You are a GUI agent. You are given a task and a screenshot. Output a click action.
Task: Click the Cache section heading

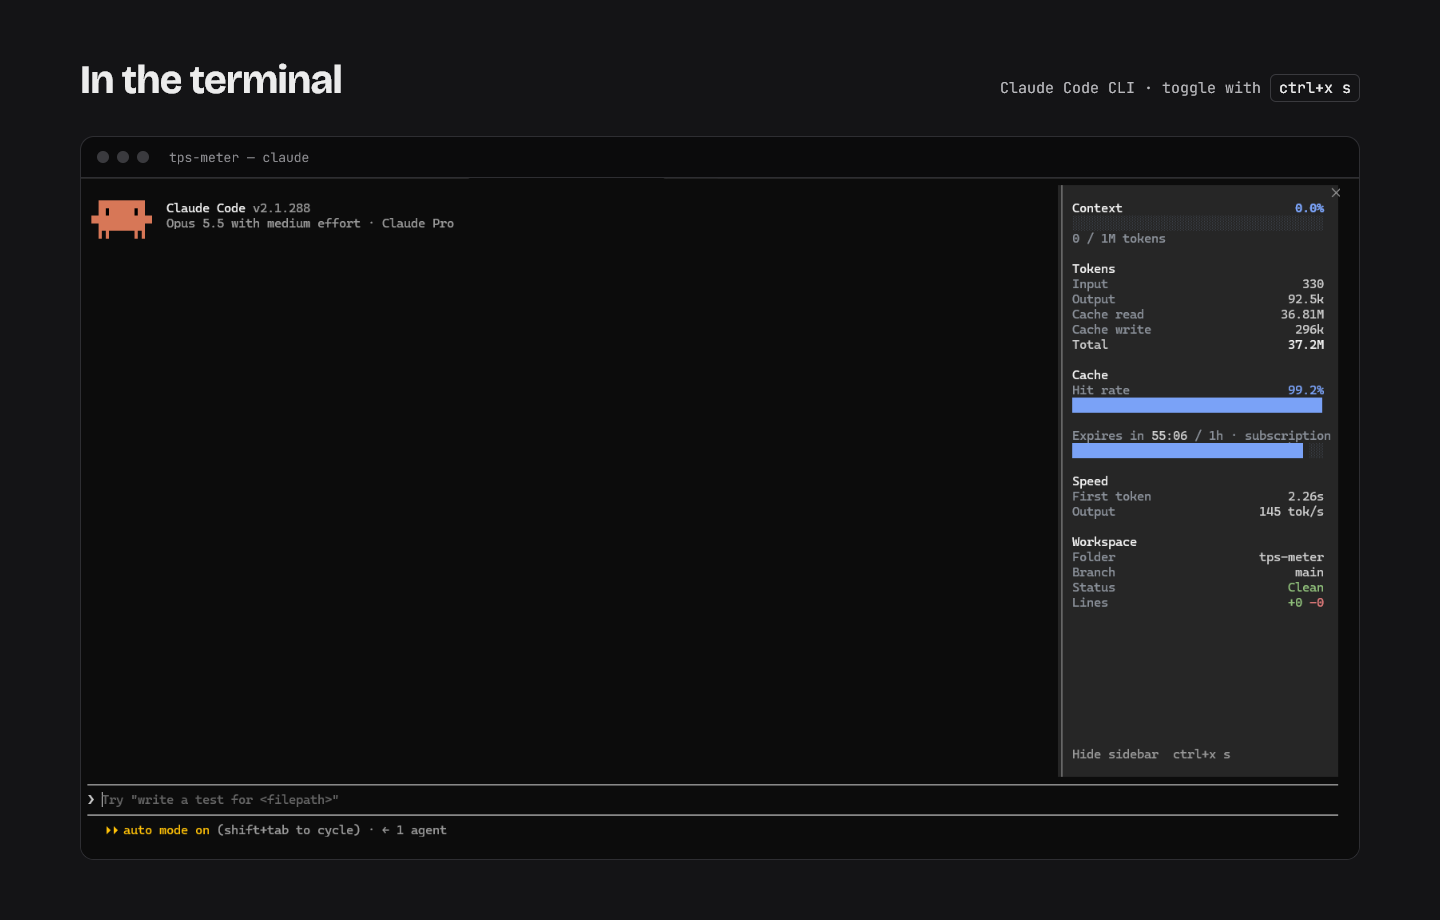[x=1090, y=375]
